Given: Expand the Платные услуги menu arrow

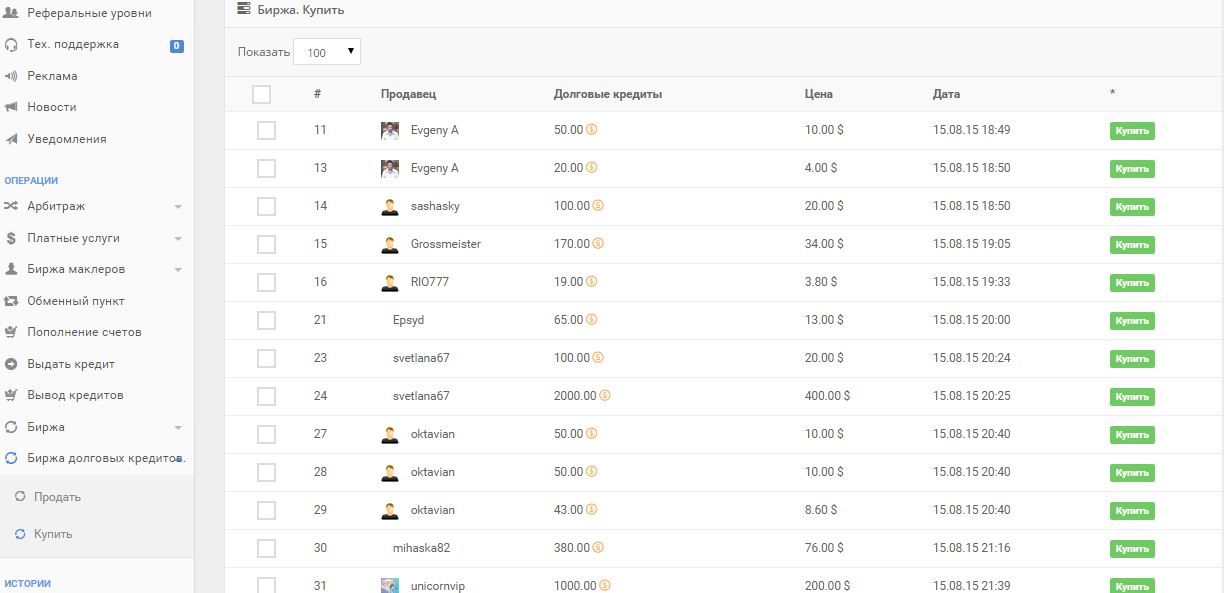Looking at the screenshot, I should [178, 239].
